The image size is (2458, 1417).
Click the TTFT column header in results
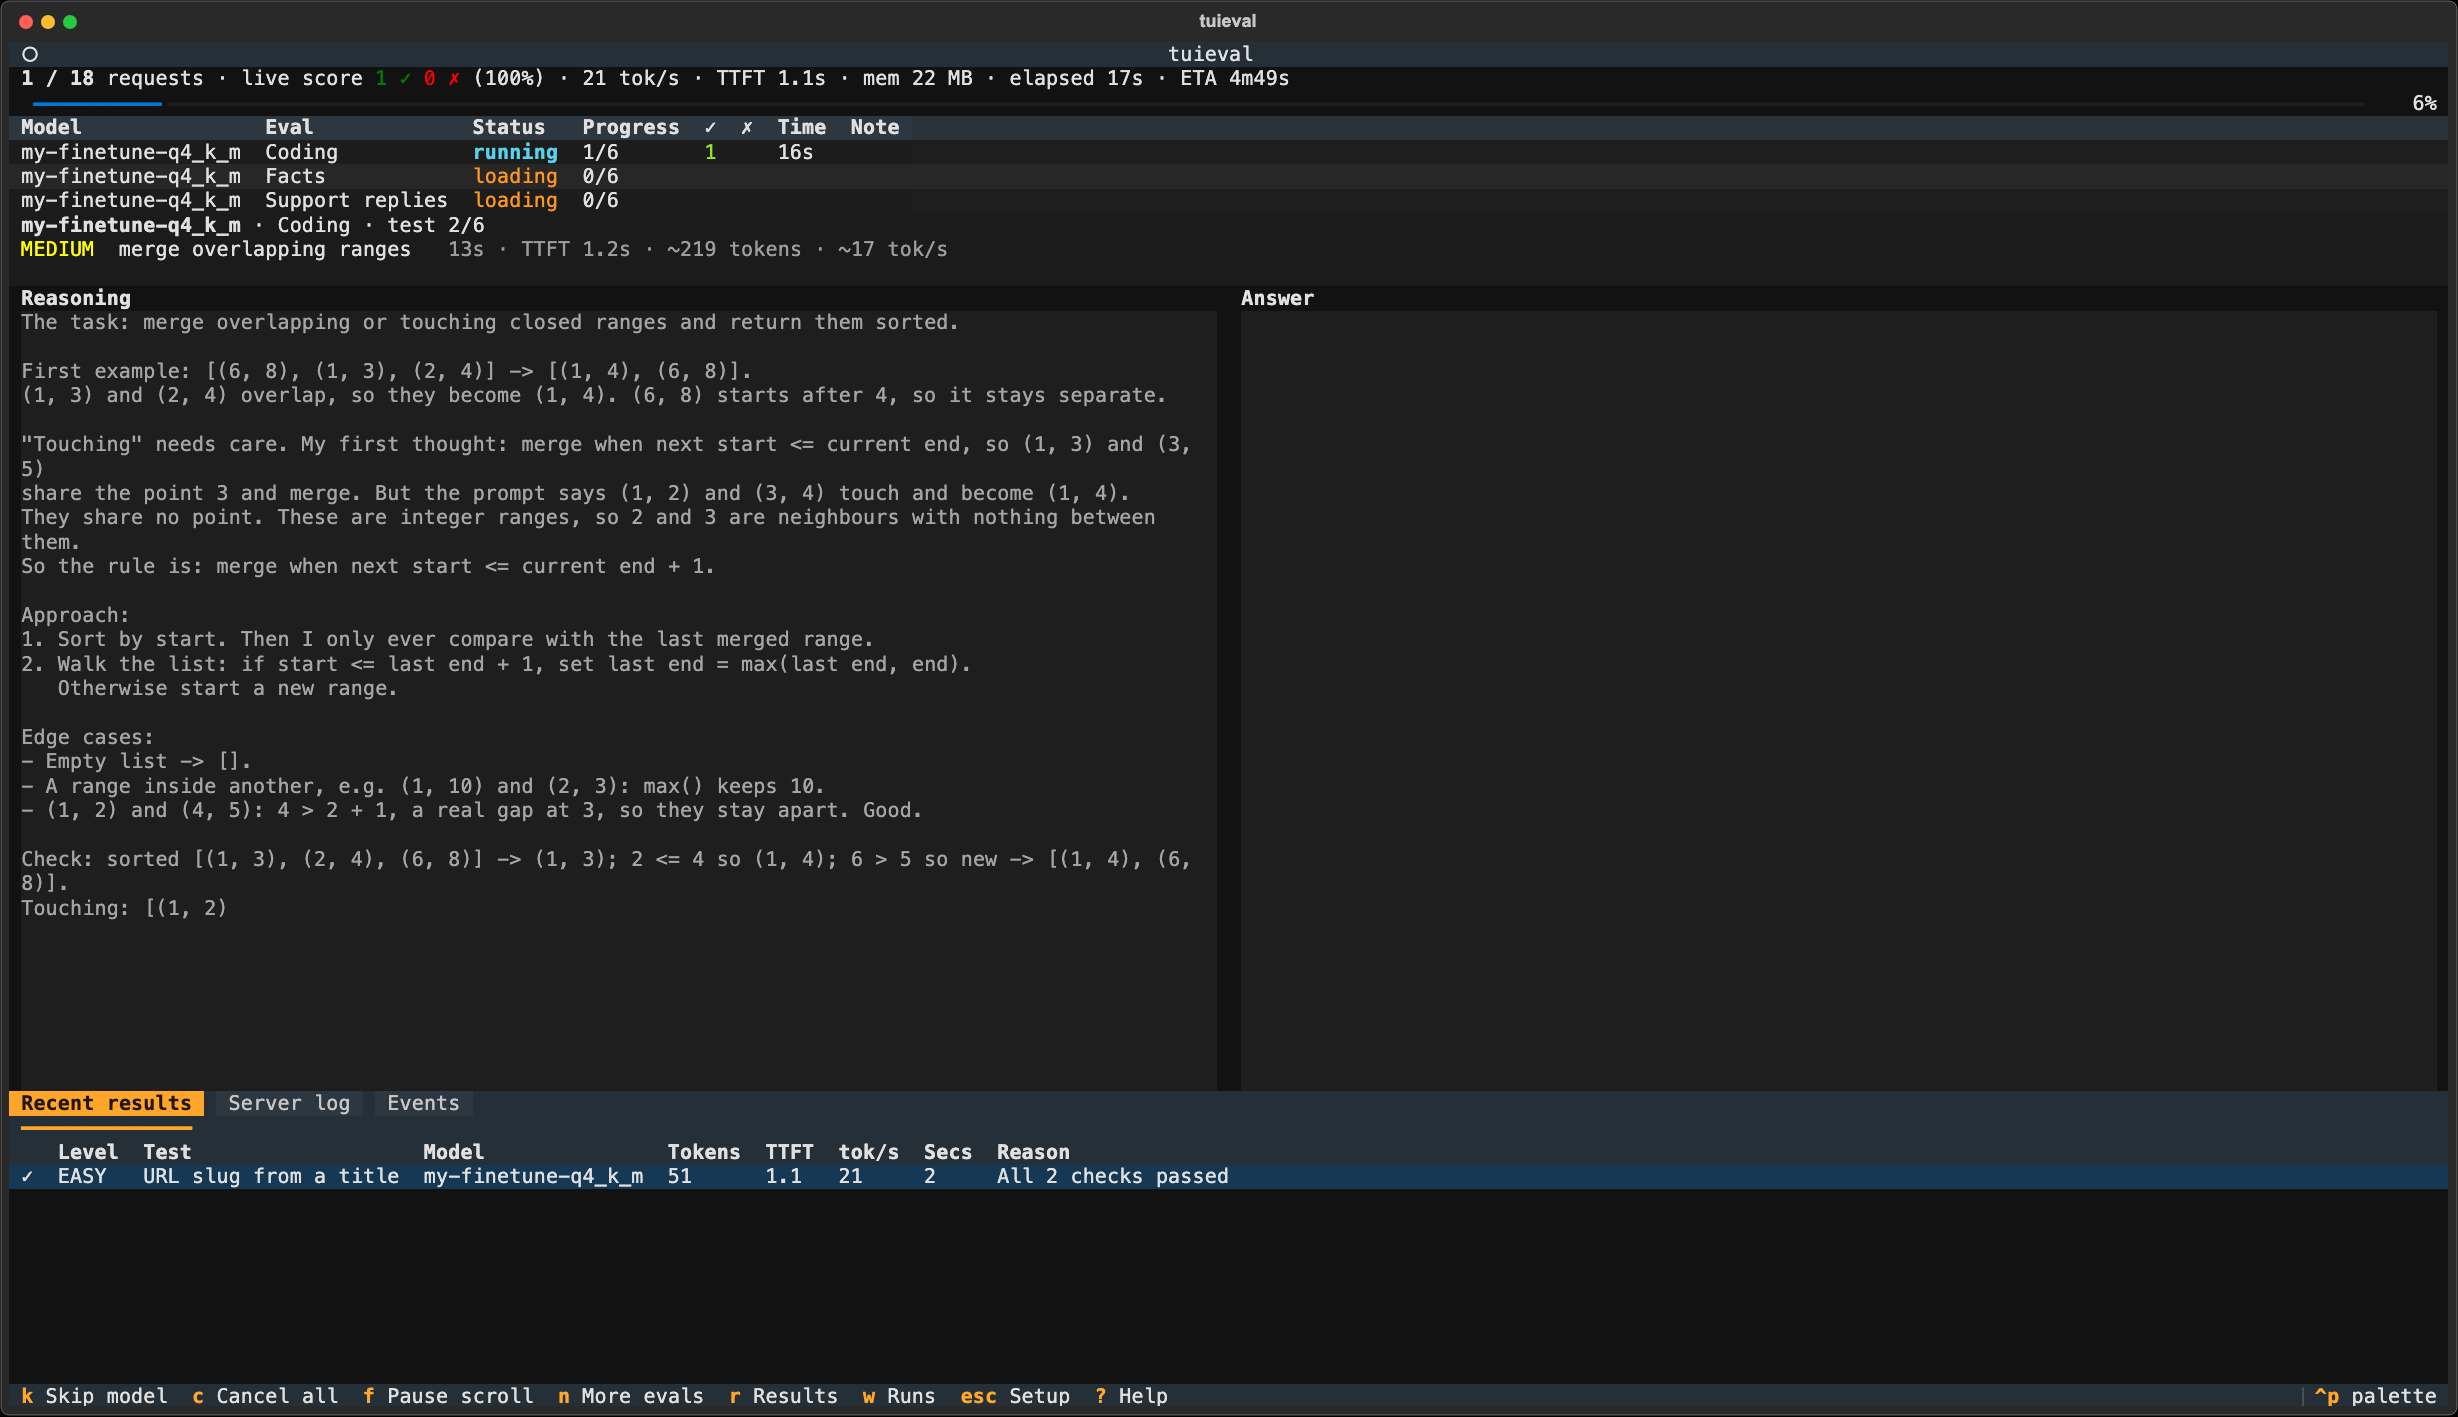pyautogui.click(x=789, y=1152)
